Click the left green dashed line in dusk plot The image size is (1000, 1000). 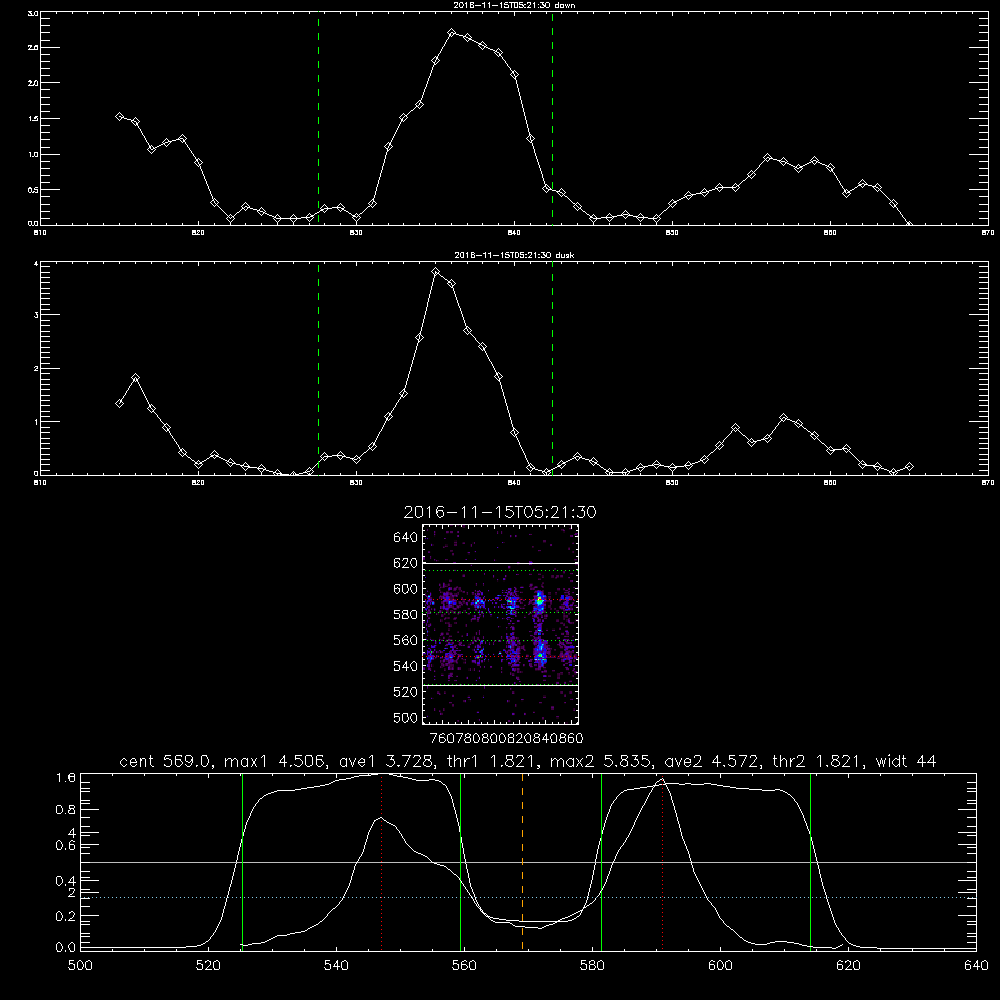click(318, 368)
